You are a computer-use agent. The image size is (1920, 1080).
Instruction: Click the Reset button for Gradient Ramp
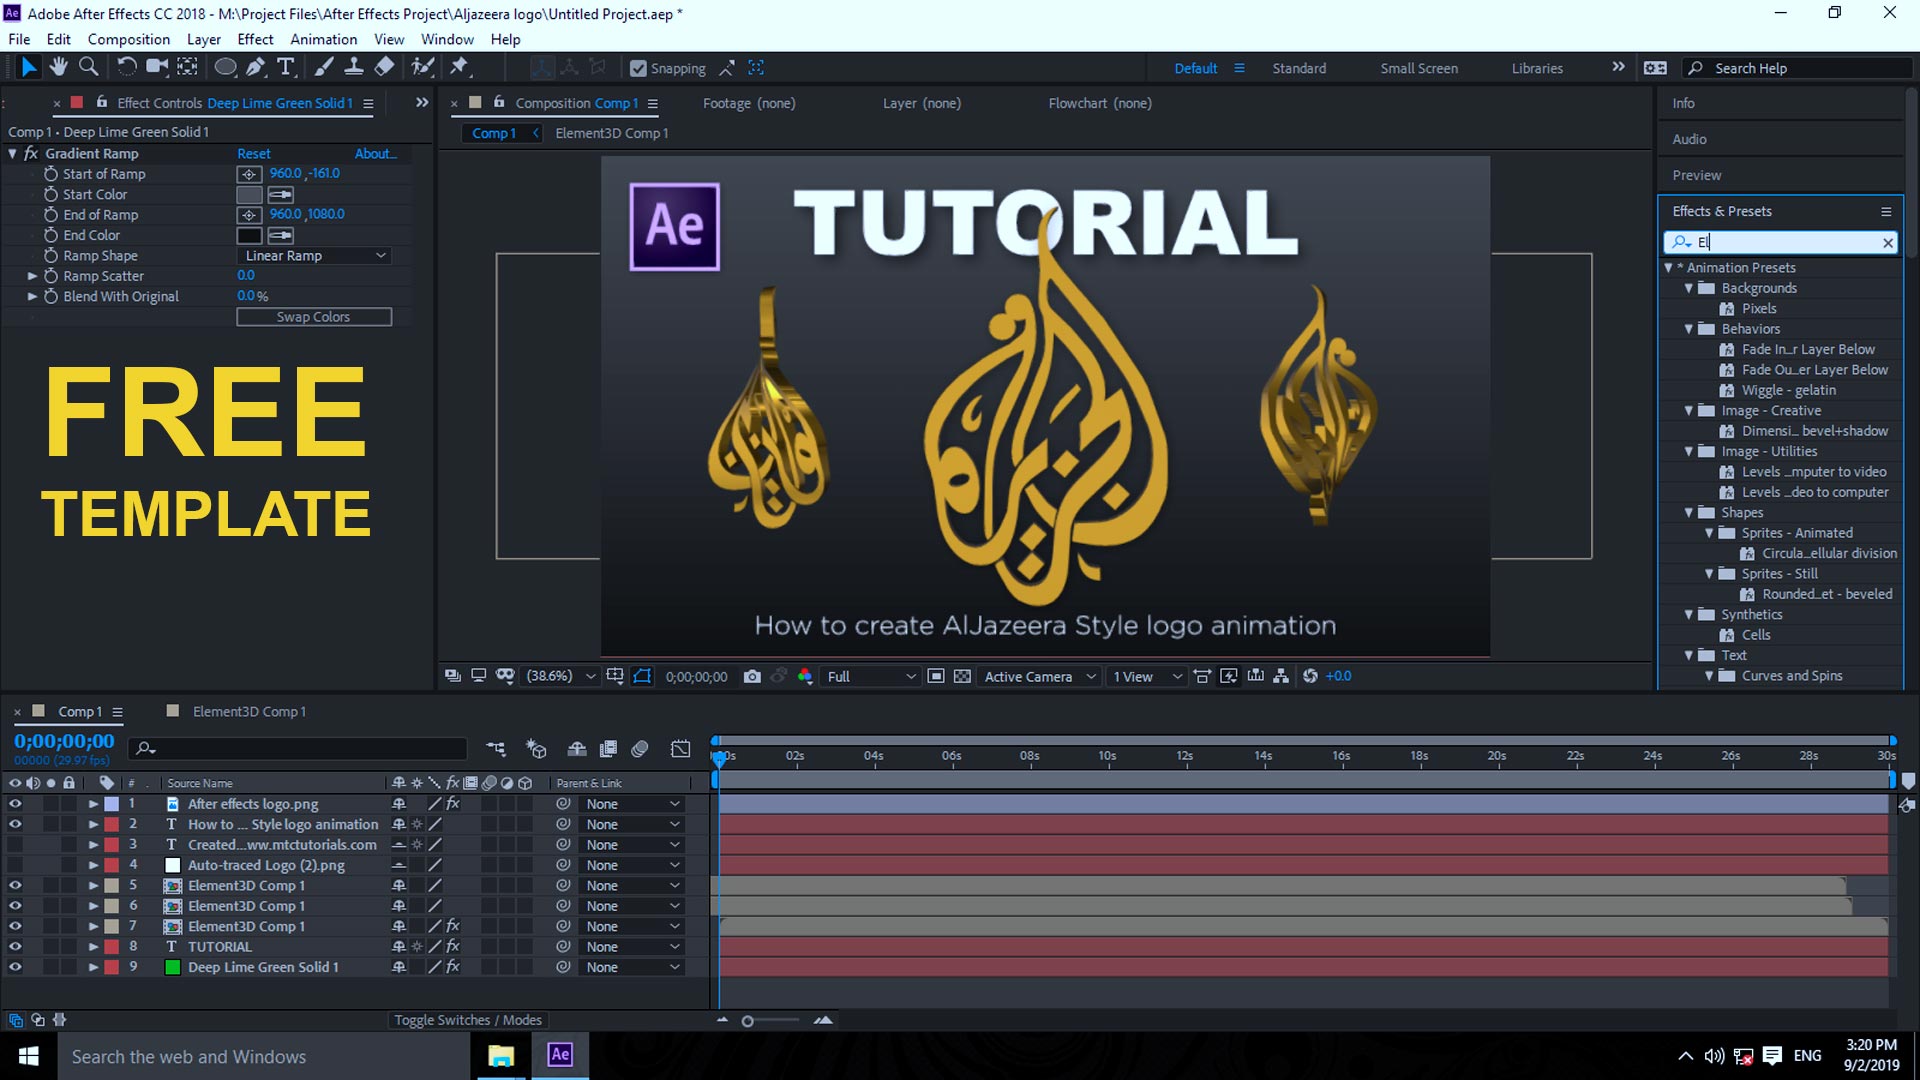point(252,153)
